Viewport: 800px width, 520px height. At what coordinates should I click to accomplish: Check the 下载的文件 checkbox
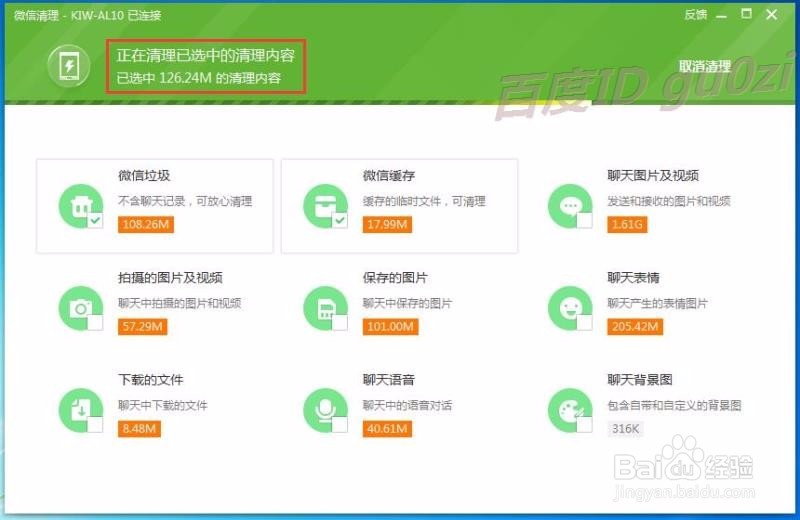[x=95, y=425]
